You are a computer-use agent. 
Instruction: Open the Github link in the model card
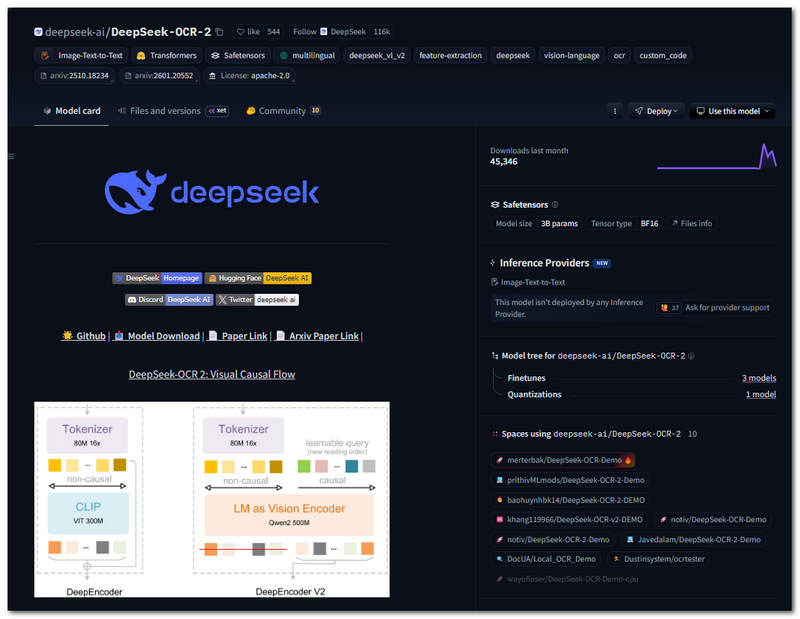point(90,335)
